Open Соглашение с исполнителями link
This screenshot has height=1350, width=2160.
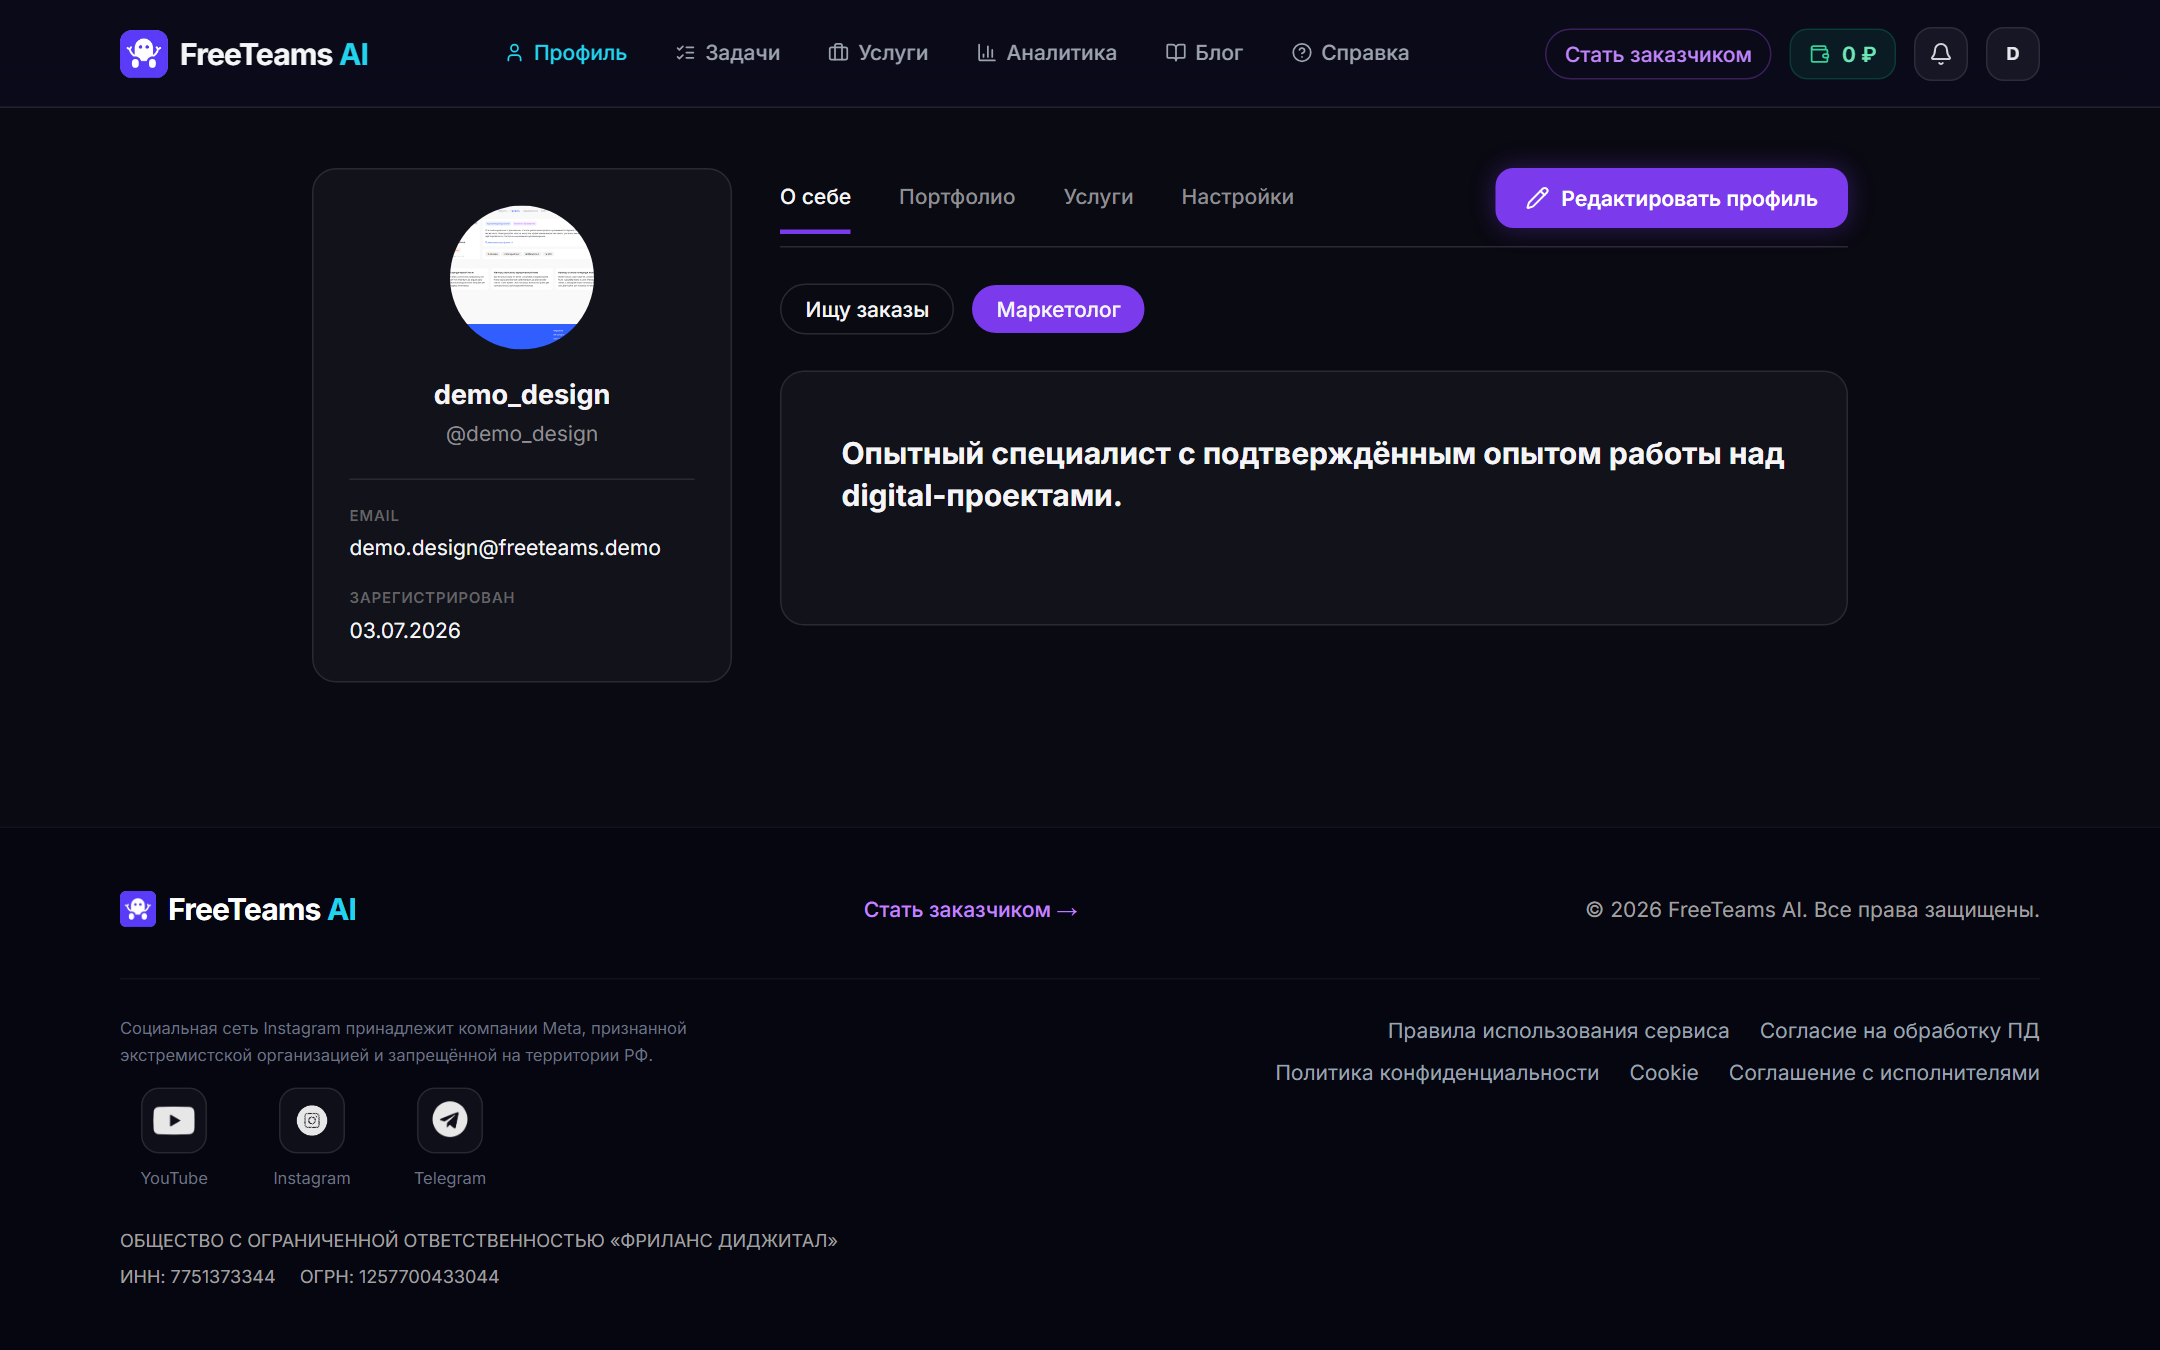(1884, 1073)
